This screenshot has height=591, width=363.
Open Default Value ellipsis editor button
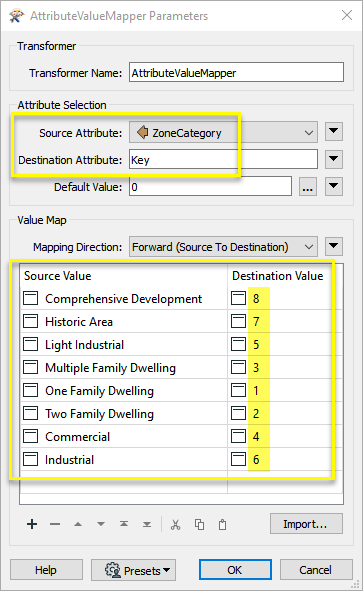point(308,187)
